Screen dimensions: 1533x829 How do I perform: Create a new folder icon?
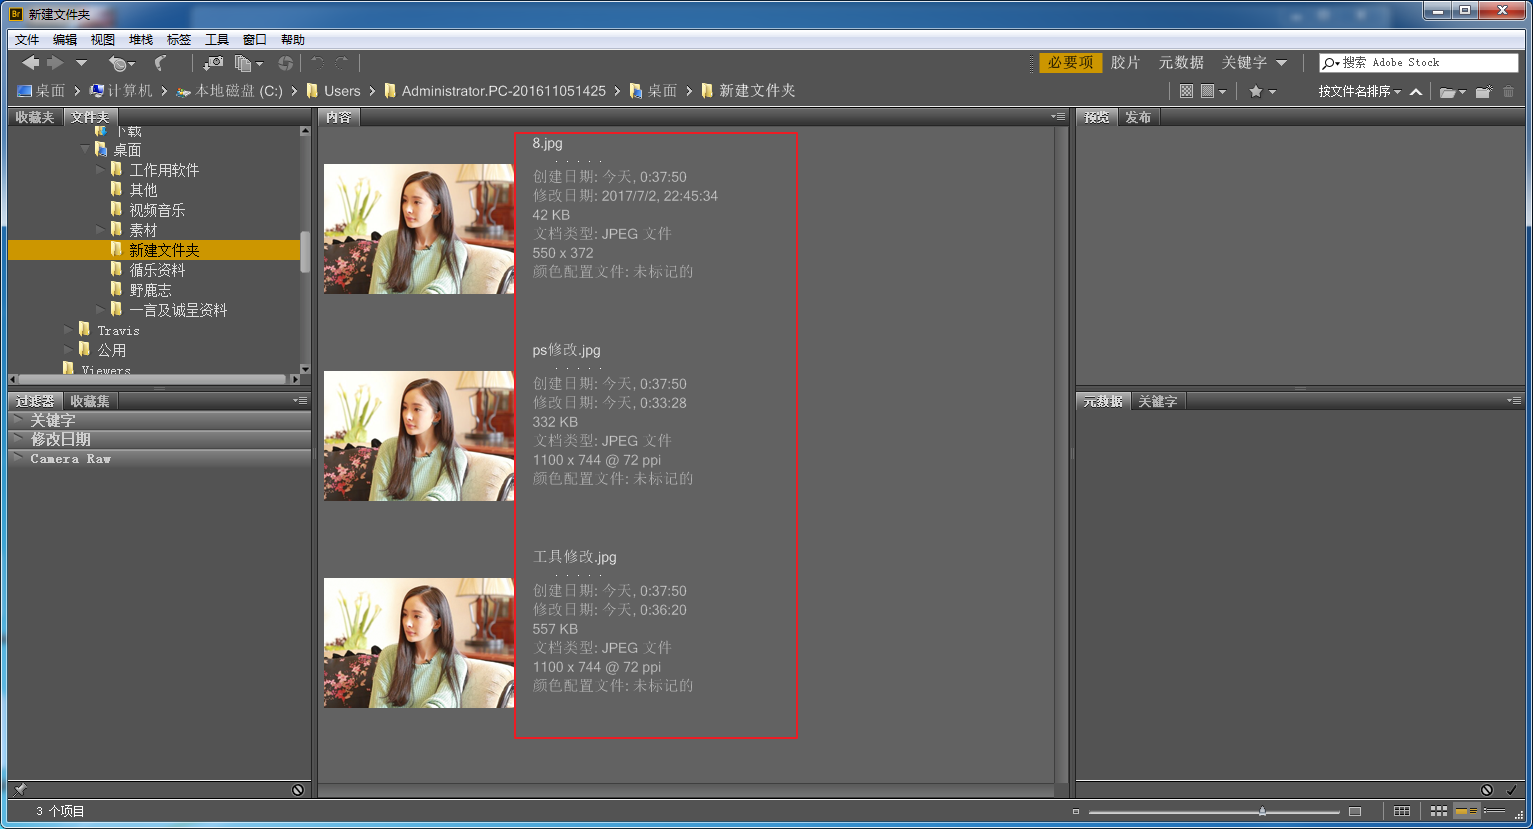coord(1484,92)
